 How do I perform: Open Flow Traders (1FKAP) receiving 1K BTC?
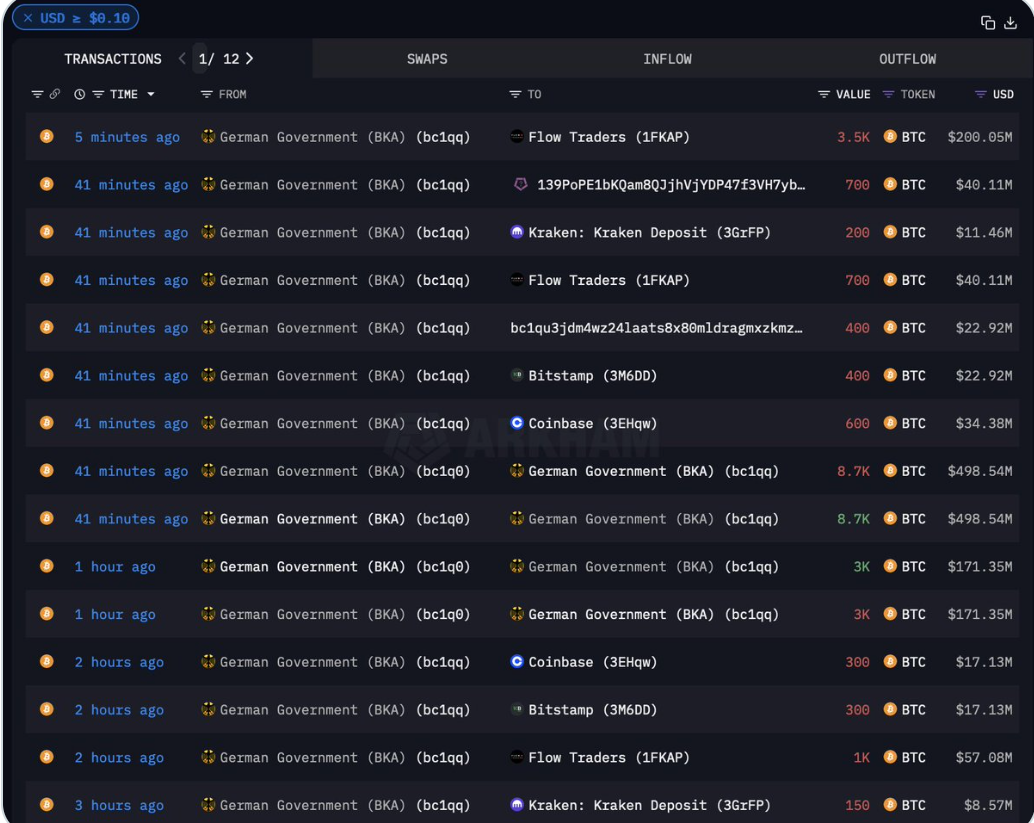pyautogui.click(x=609, y=758)
